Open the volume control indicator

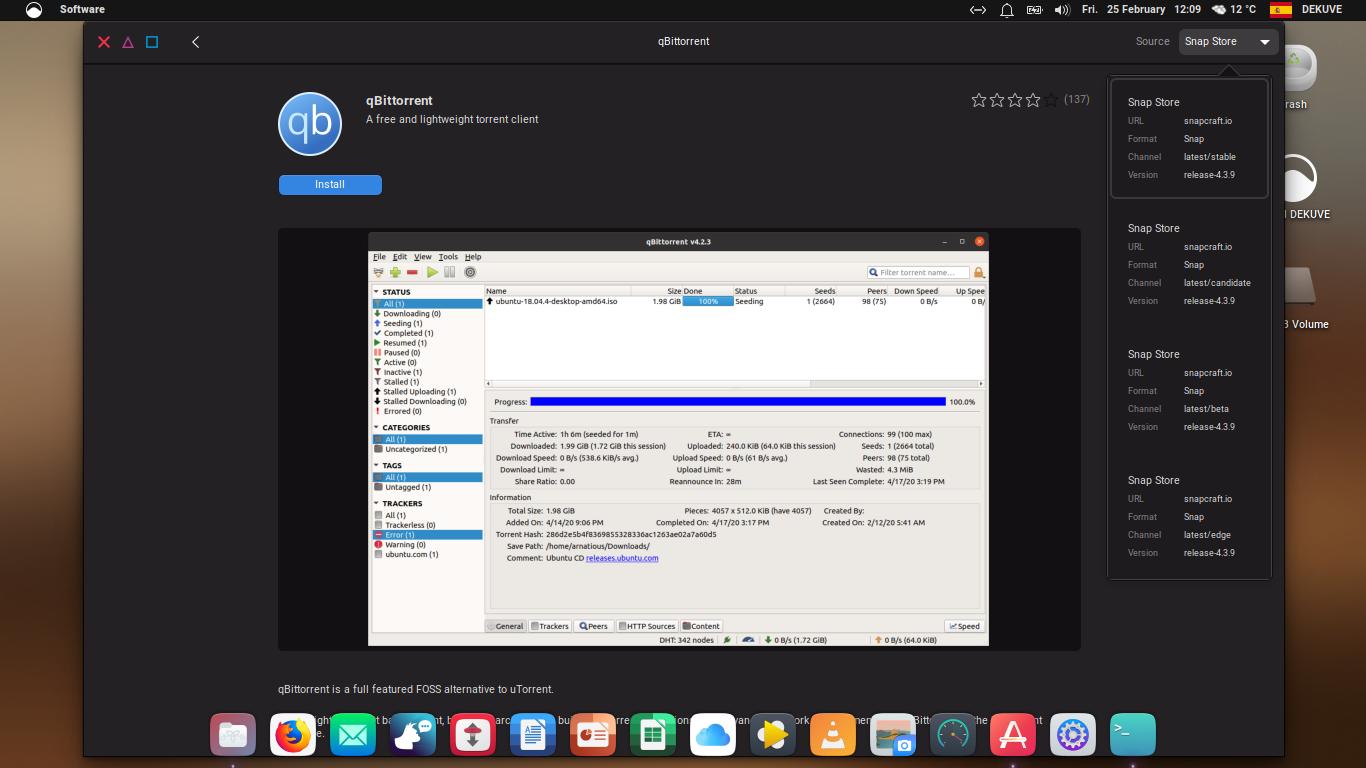[x=1062, y=9]
